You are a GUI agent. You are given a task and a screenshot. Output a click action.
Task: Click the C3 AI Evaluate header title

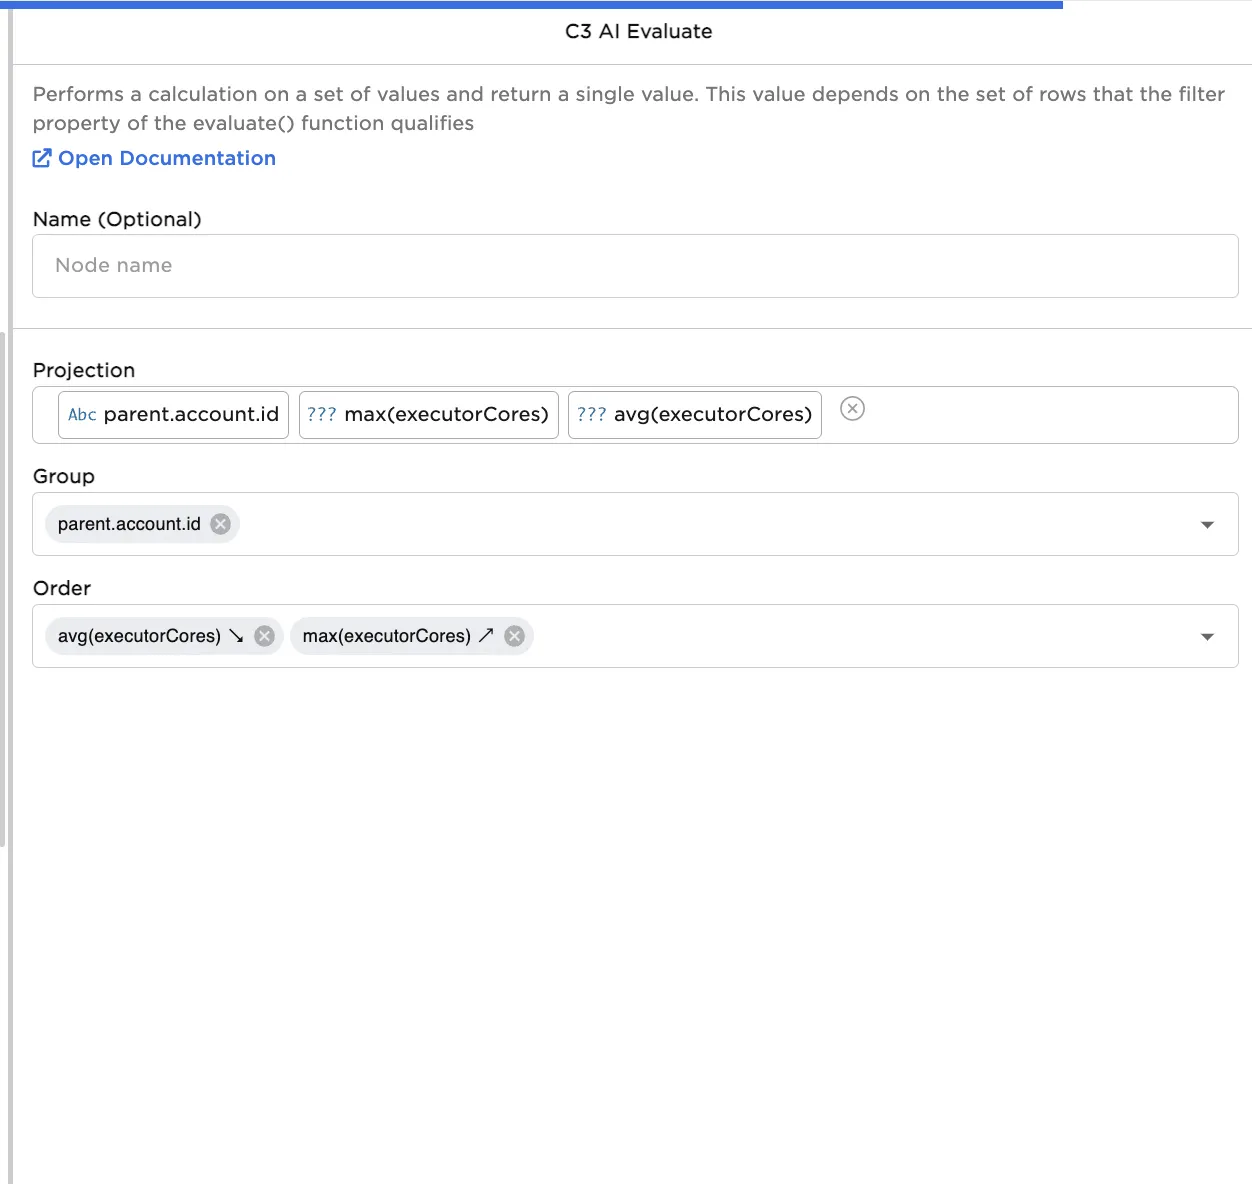tap(637, 31)
